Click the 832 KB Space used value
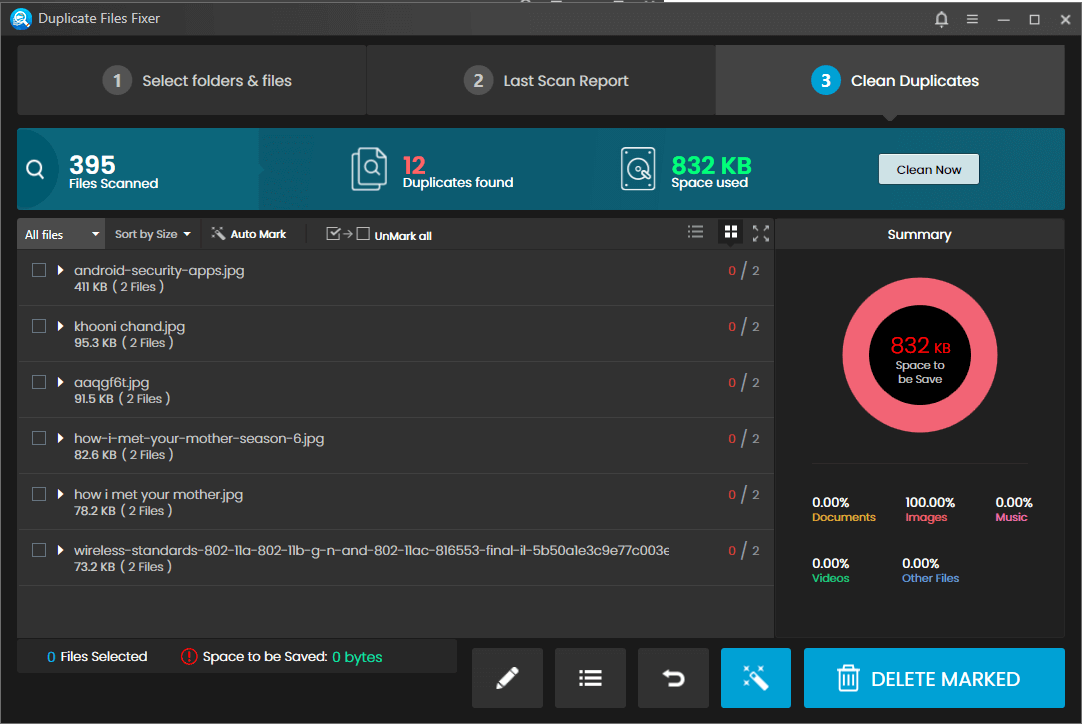Viewport: 1083px width, 724px height. [x=711, y=165]
